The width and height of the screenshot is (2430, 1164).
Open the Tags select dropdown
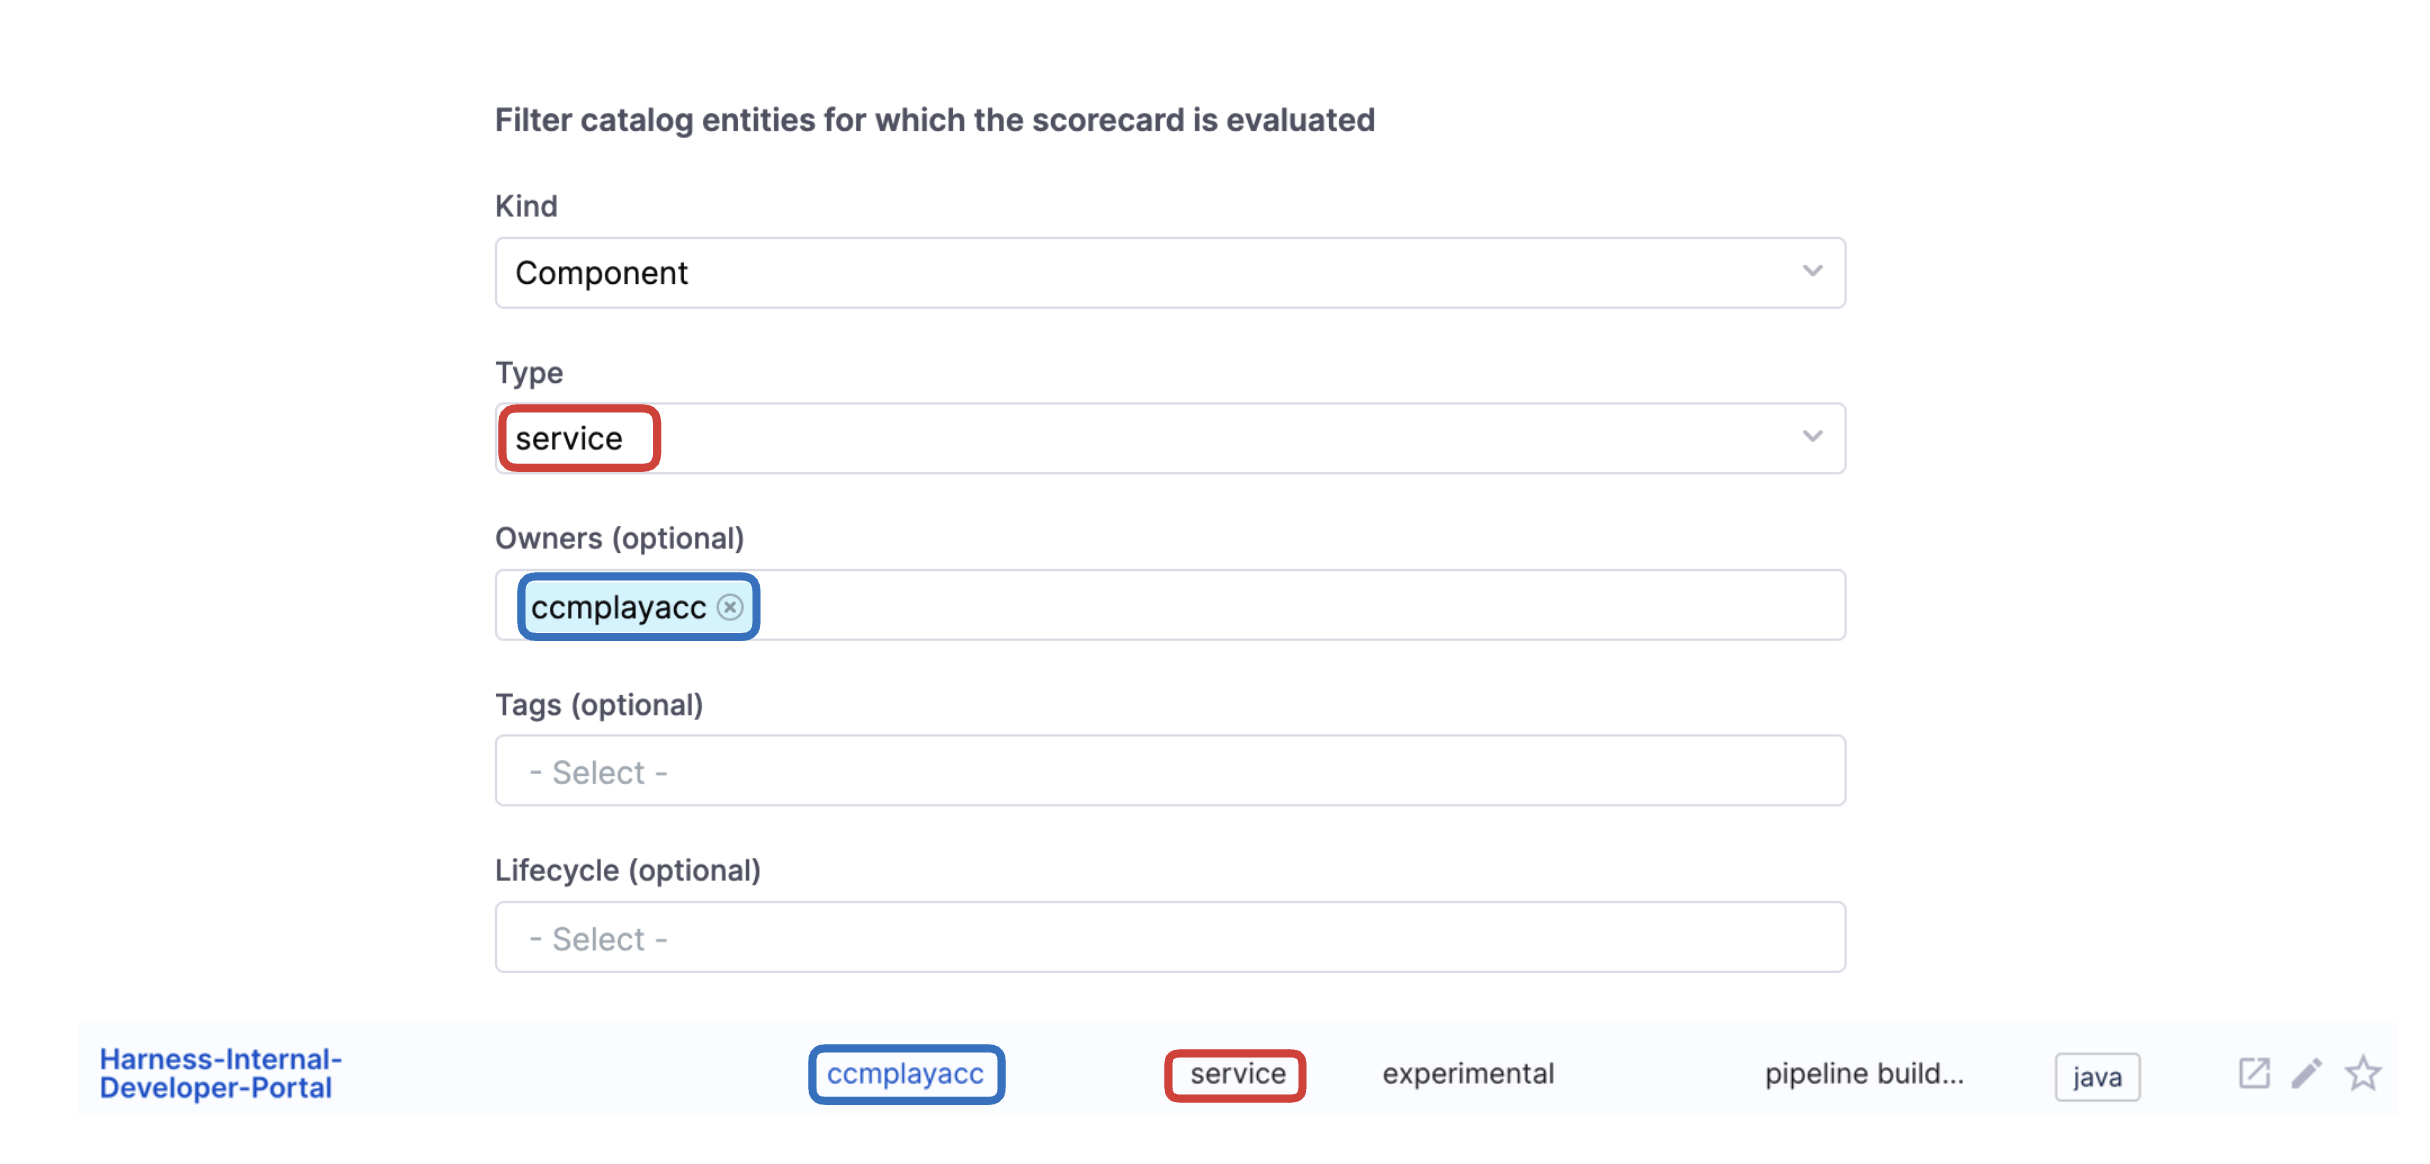click(1169, 771)
